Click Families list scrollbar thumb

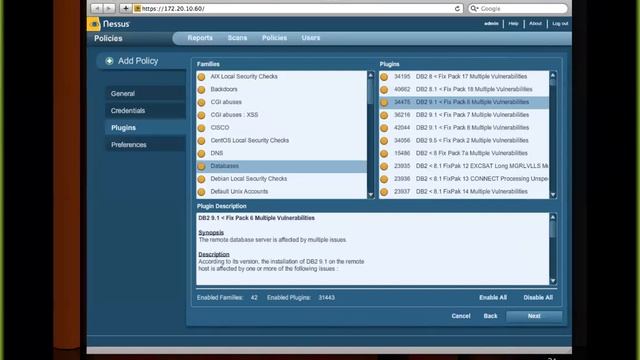click(371, 91)
